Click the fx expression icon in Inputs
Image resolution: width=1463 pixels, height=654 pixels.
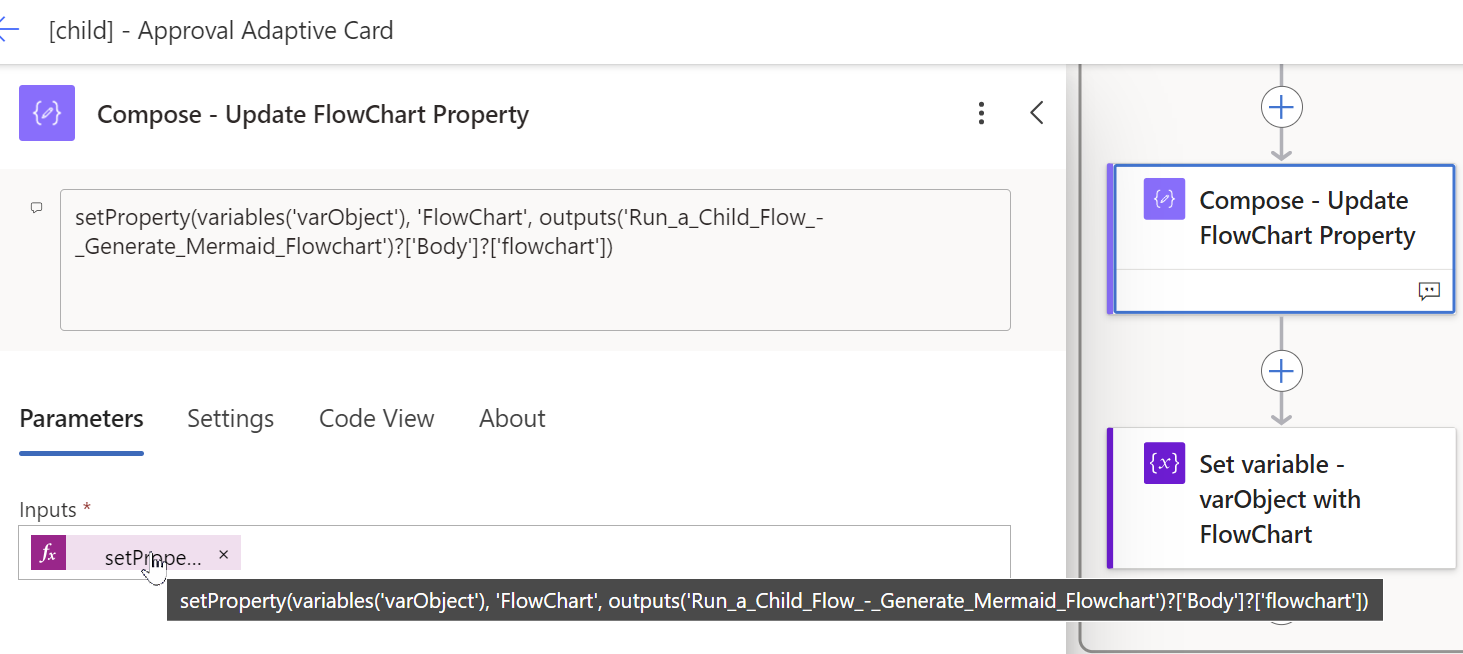48,554
